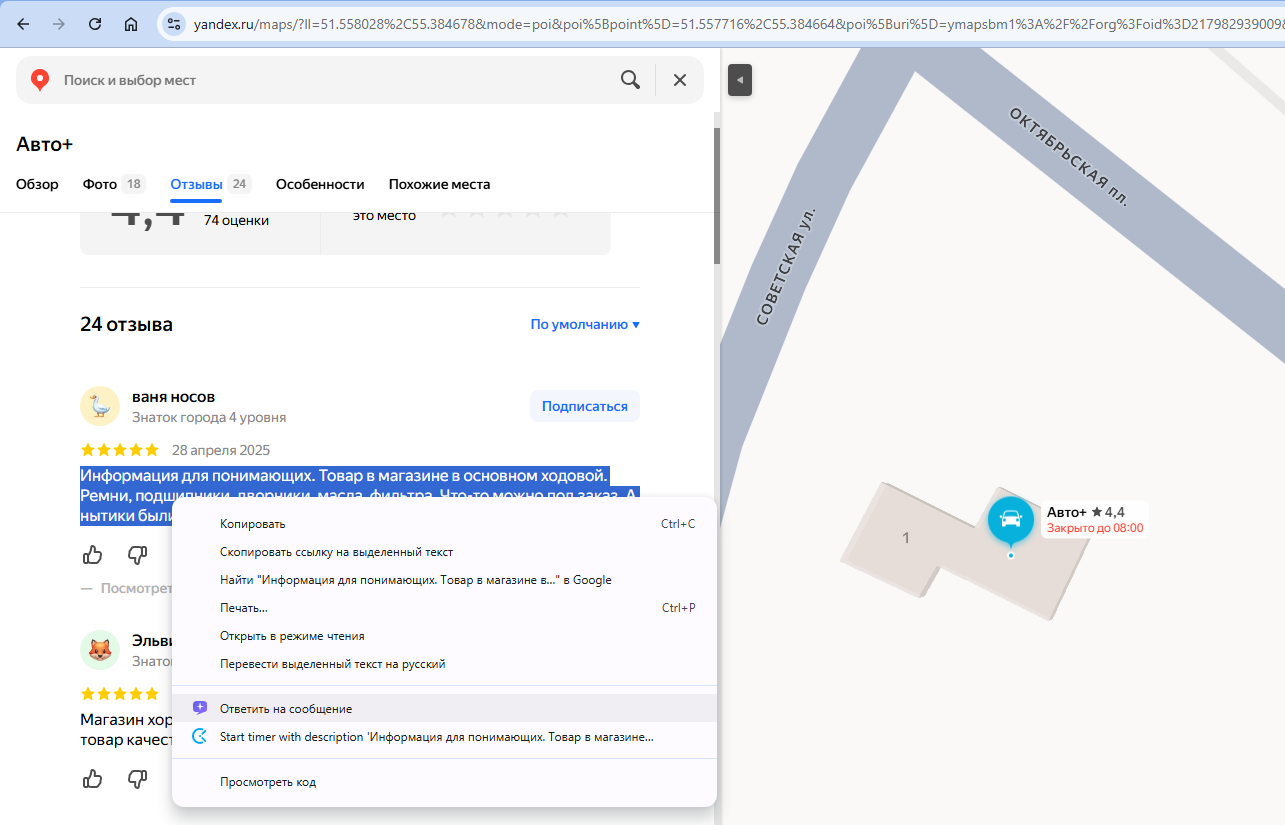
Task: Click the 'Советская ул.' street label
Action: (786, 266)
